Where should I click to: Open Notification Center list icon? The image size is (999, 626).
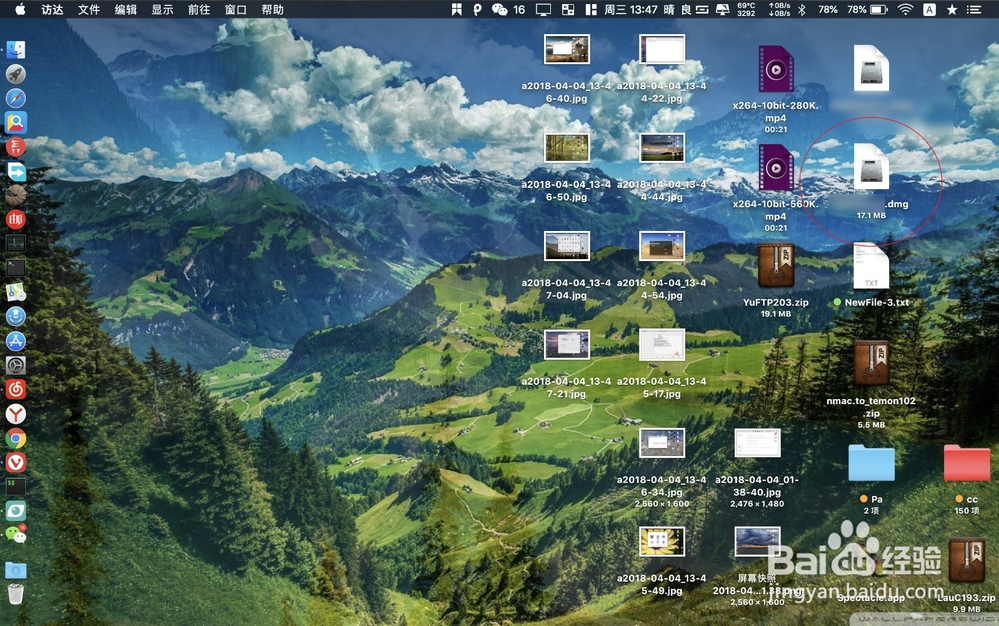(976, 9)
